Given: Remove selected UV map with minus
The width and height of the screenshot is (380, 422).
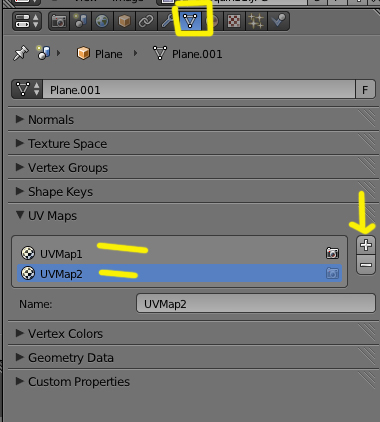Looking at the screenshot, I should click(366, 265).
